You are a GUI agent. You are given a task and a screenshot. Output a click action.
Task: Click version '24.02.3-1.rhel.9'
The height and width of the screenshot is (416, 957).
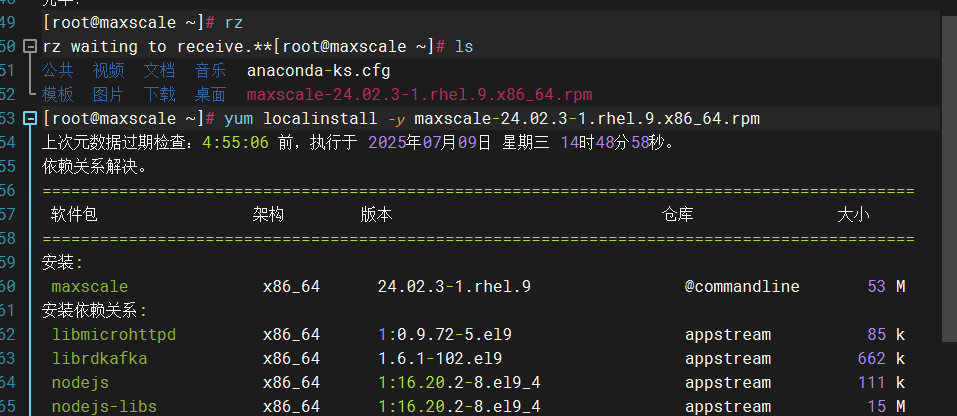pos(454,286)
